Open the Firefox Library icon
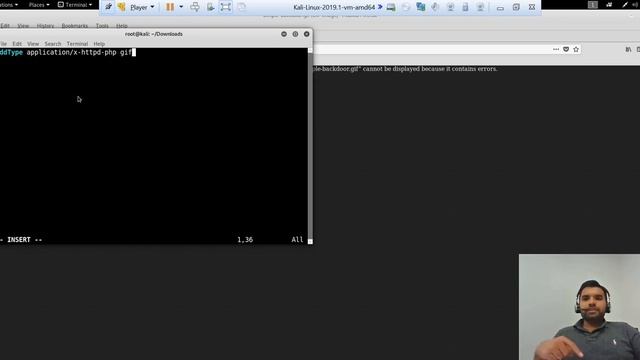The width and height of the screenshot is (640, 360). click(x=628, y=49)
